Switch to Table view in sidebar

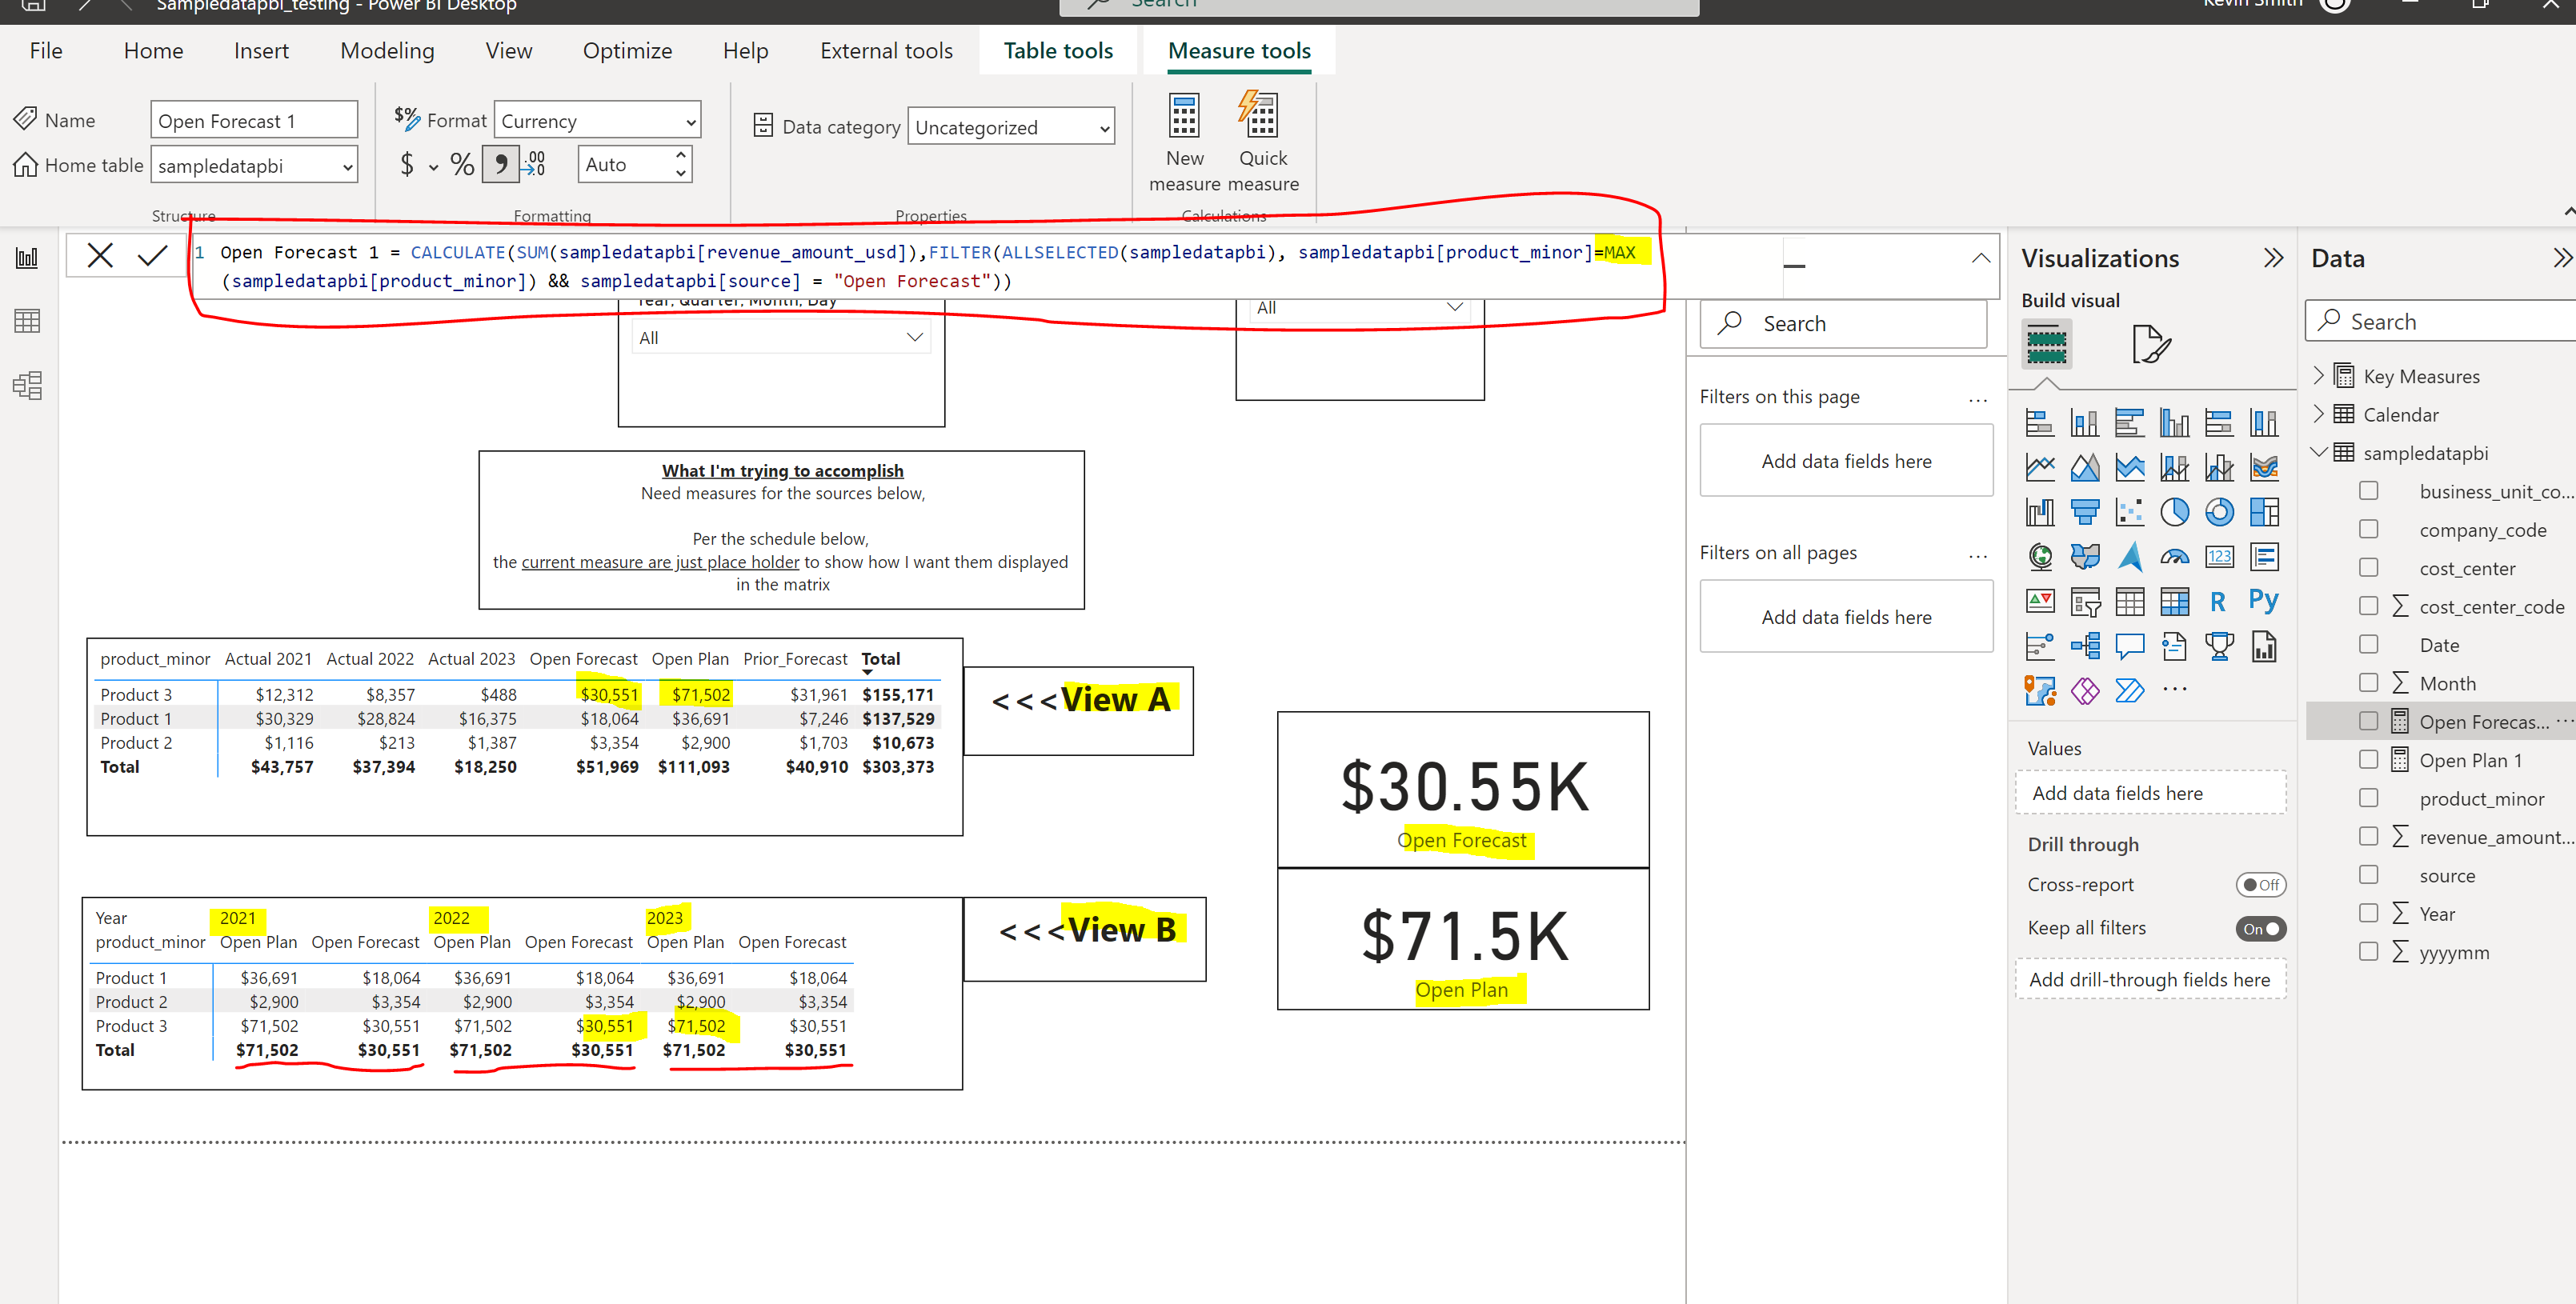click(27, 321)
